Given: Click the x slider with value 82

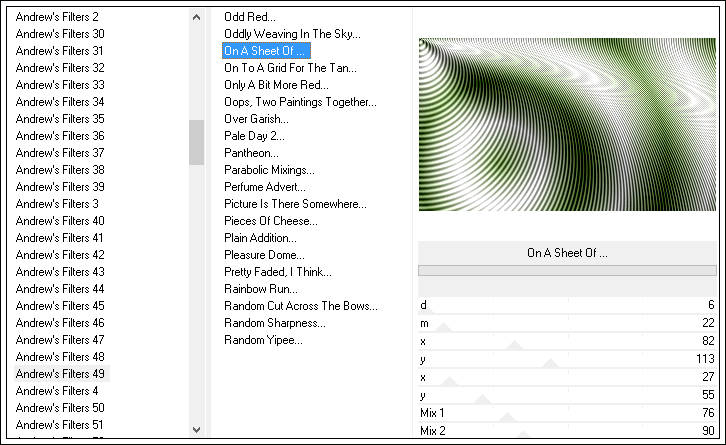Looking at the screenshot, I should [567, 341].
